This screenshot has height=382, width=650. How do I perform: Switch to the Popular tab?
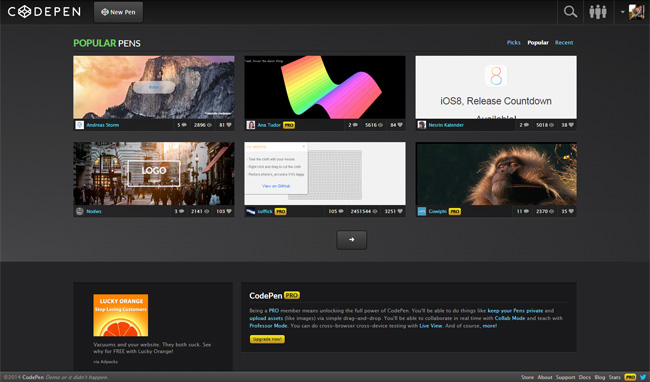point(538,42)
